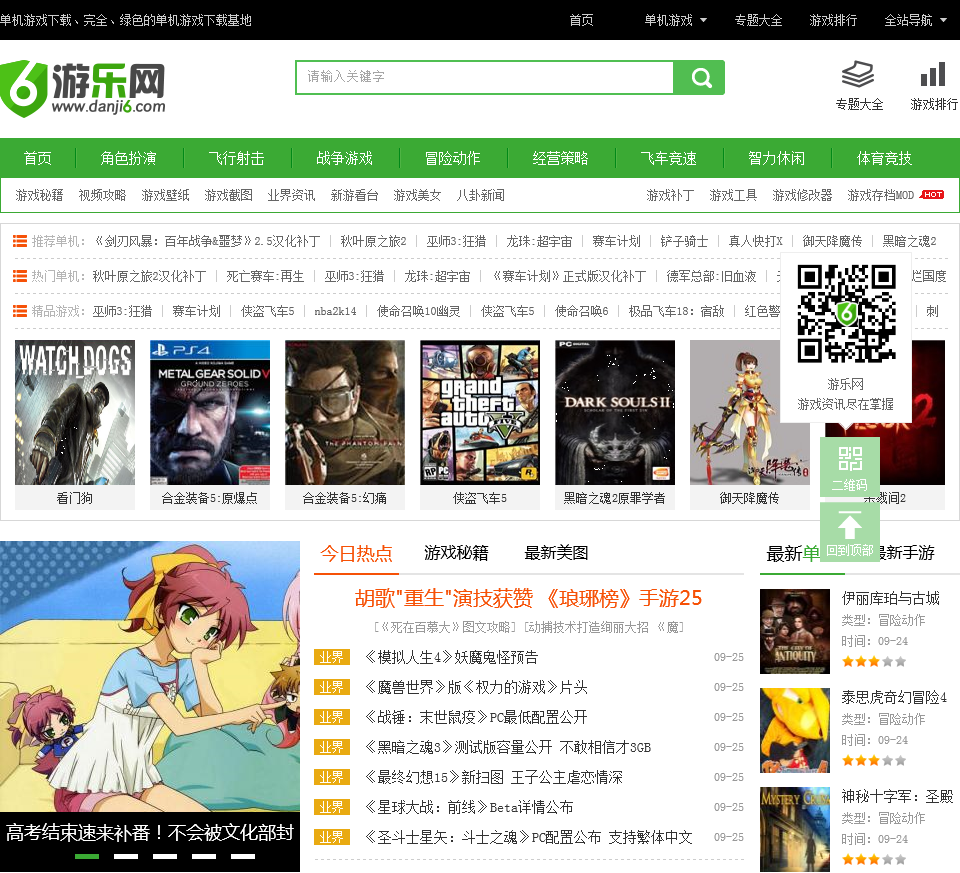
Task: Open the 神秘十字军 game thumbnail
Action: 795,830
